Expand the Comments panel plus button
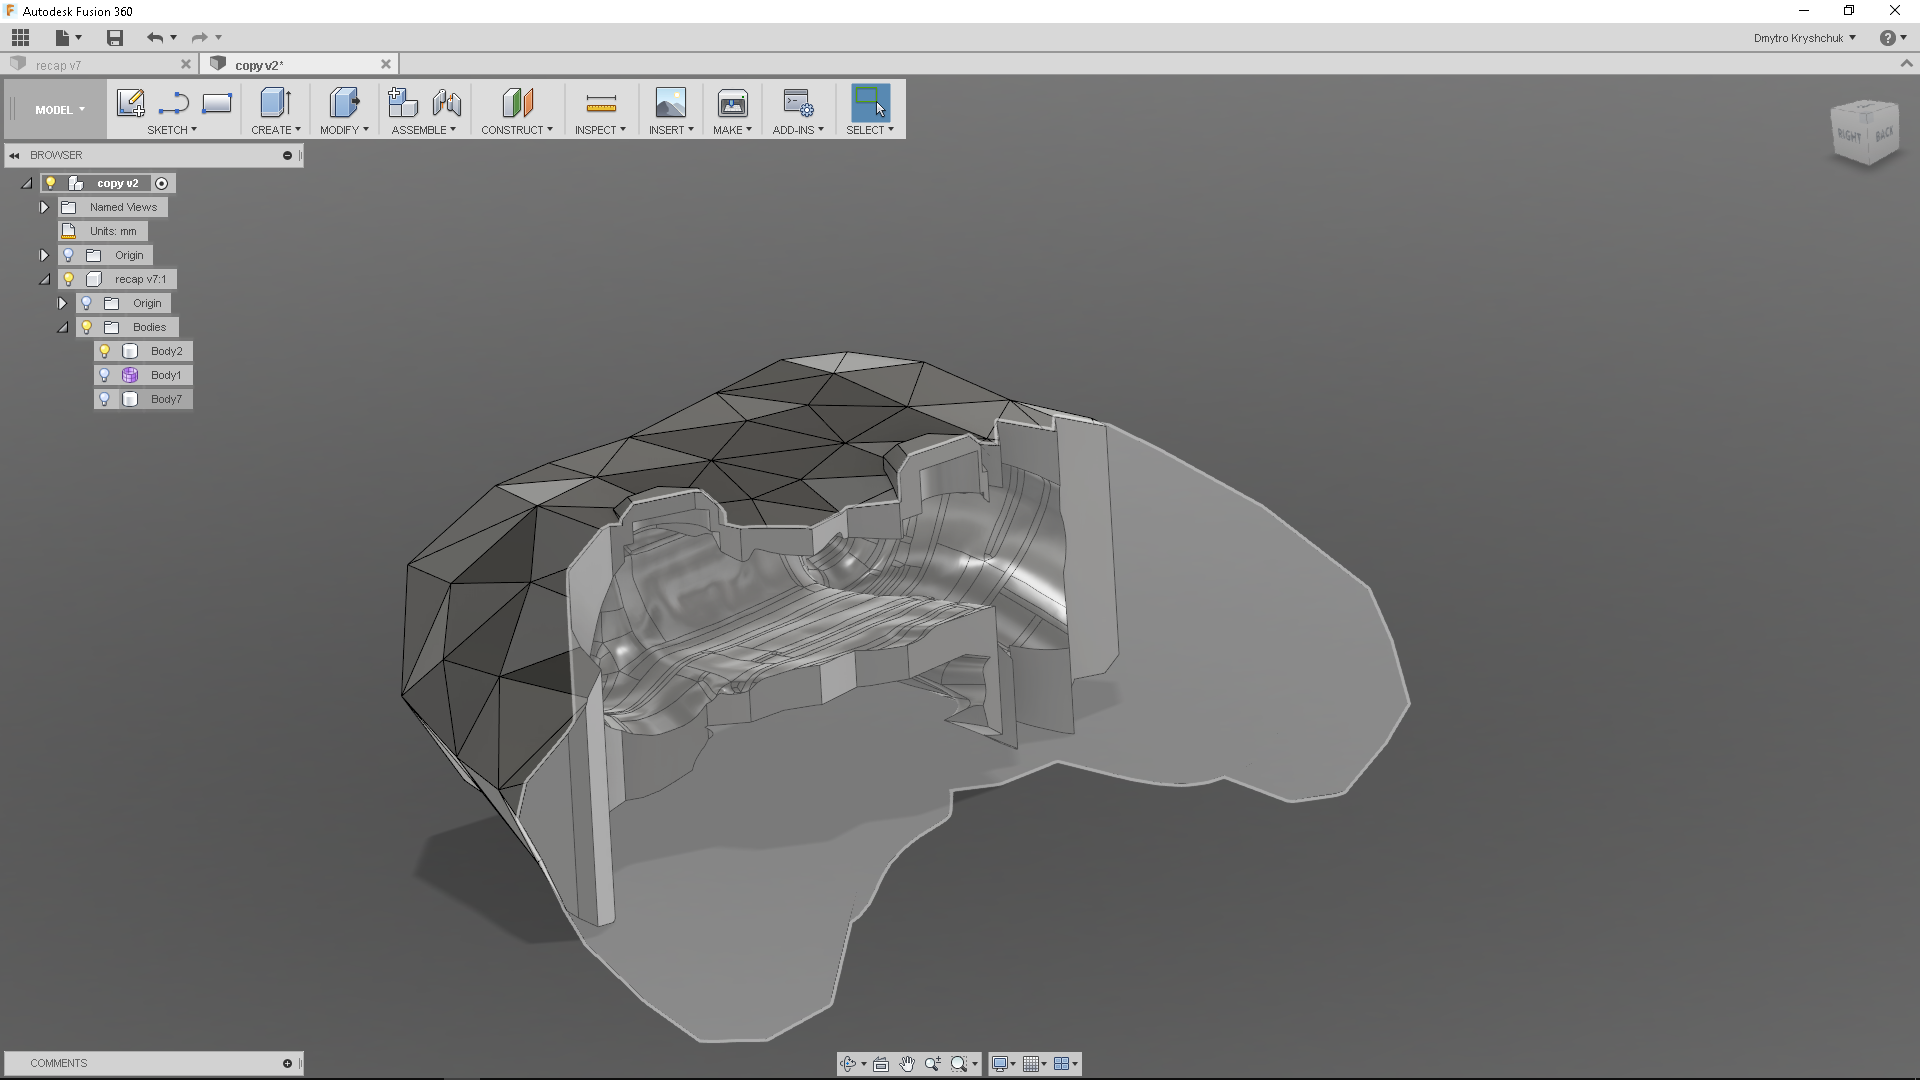1920x1080 pixels. click(287, 1063)
